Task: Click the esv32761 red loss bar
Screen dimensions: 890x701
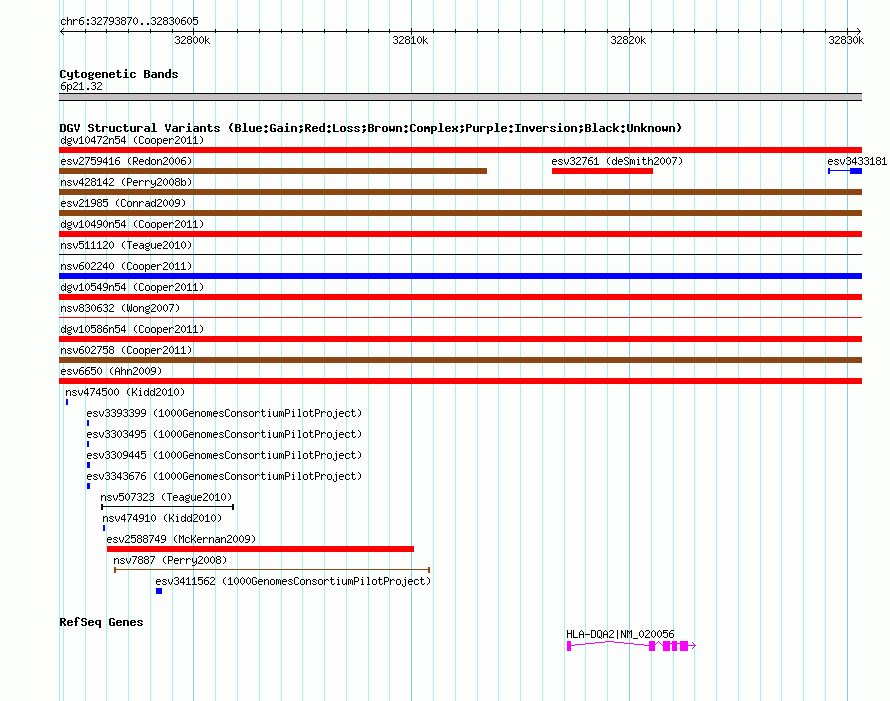Action: tap(602, 171)
